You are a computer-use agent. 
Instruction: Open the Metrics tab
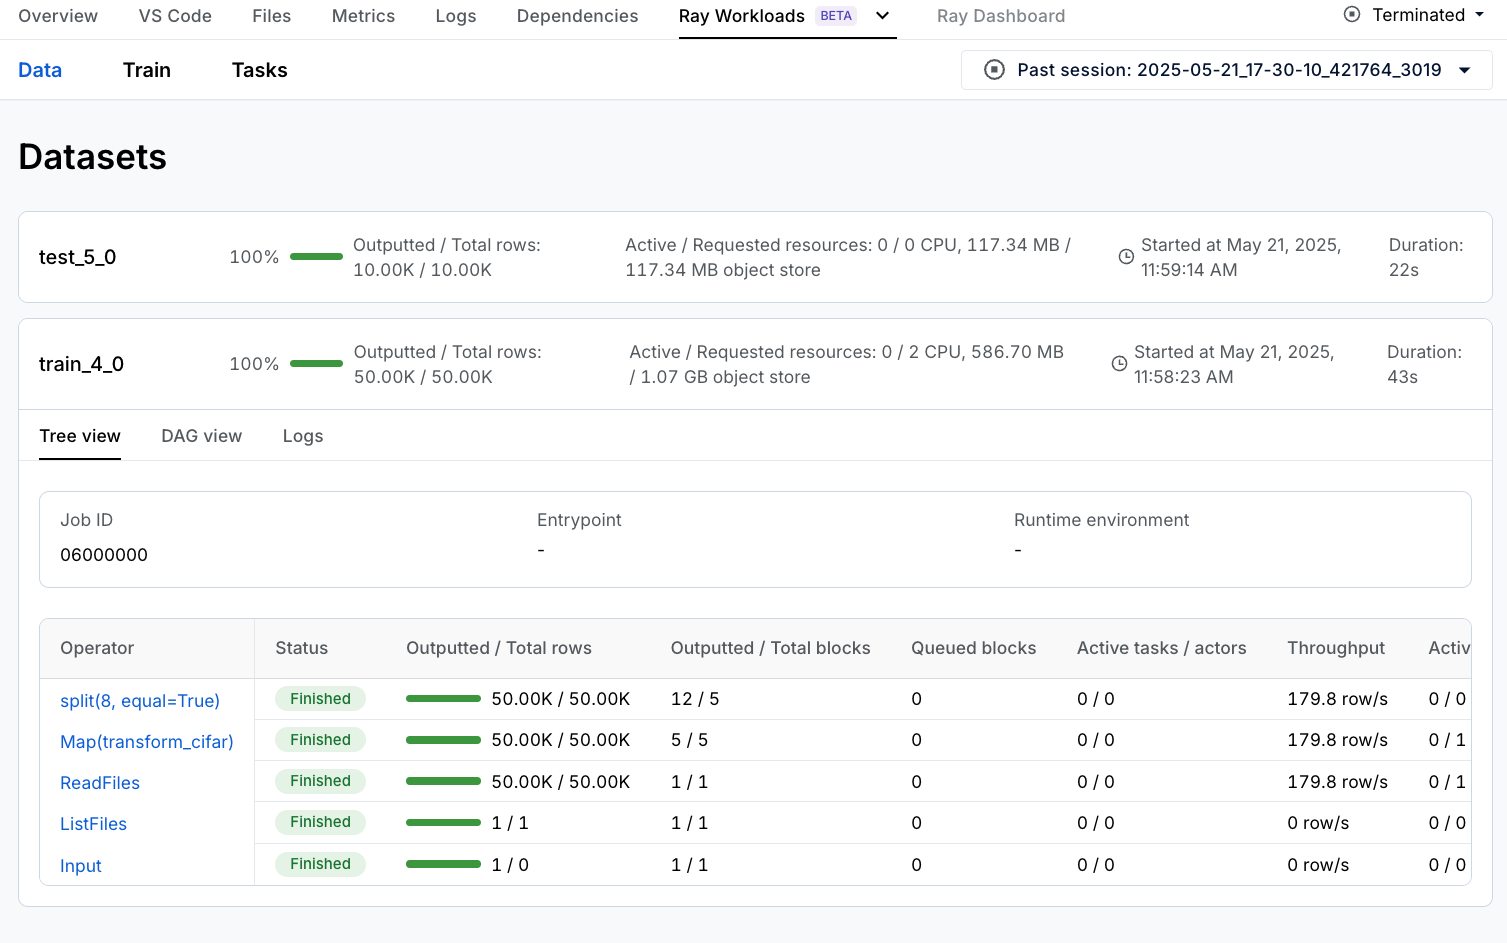(x=363, y=16)
